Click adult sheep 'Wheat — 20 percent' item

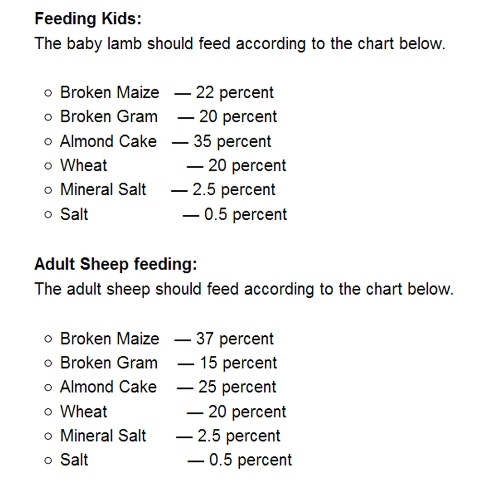point(173,412)
